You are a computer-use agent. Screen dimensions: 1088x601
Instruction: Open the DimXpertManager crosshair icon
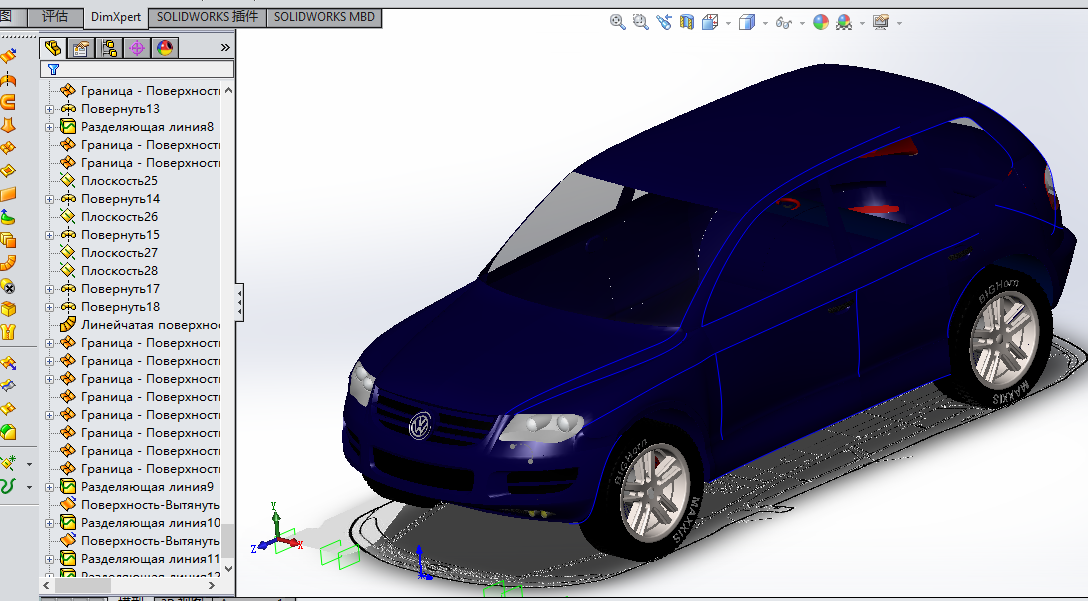tap(137, 48)
